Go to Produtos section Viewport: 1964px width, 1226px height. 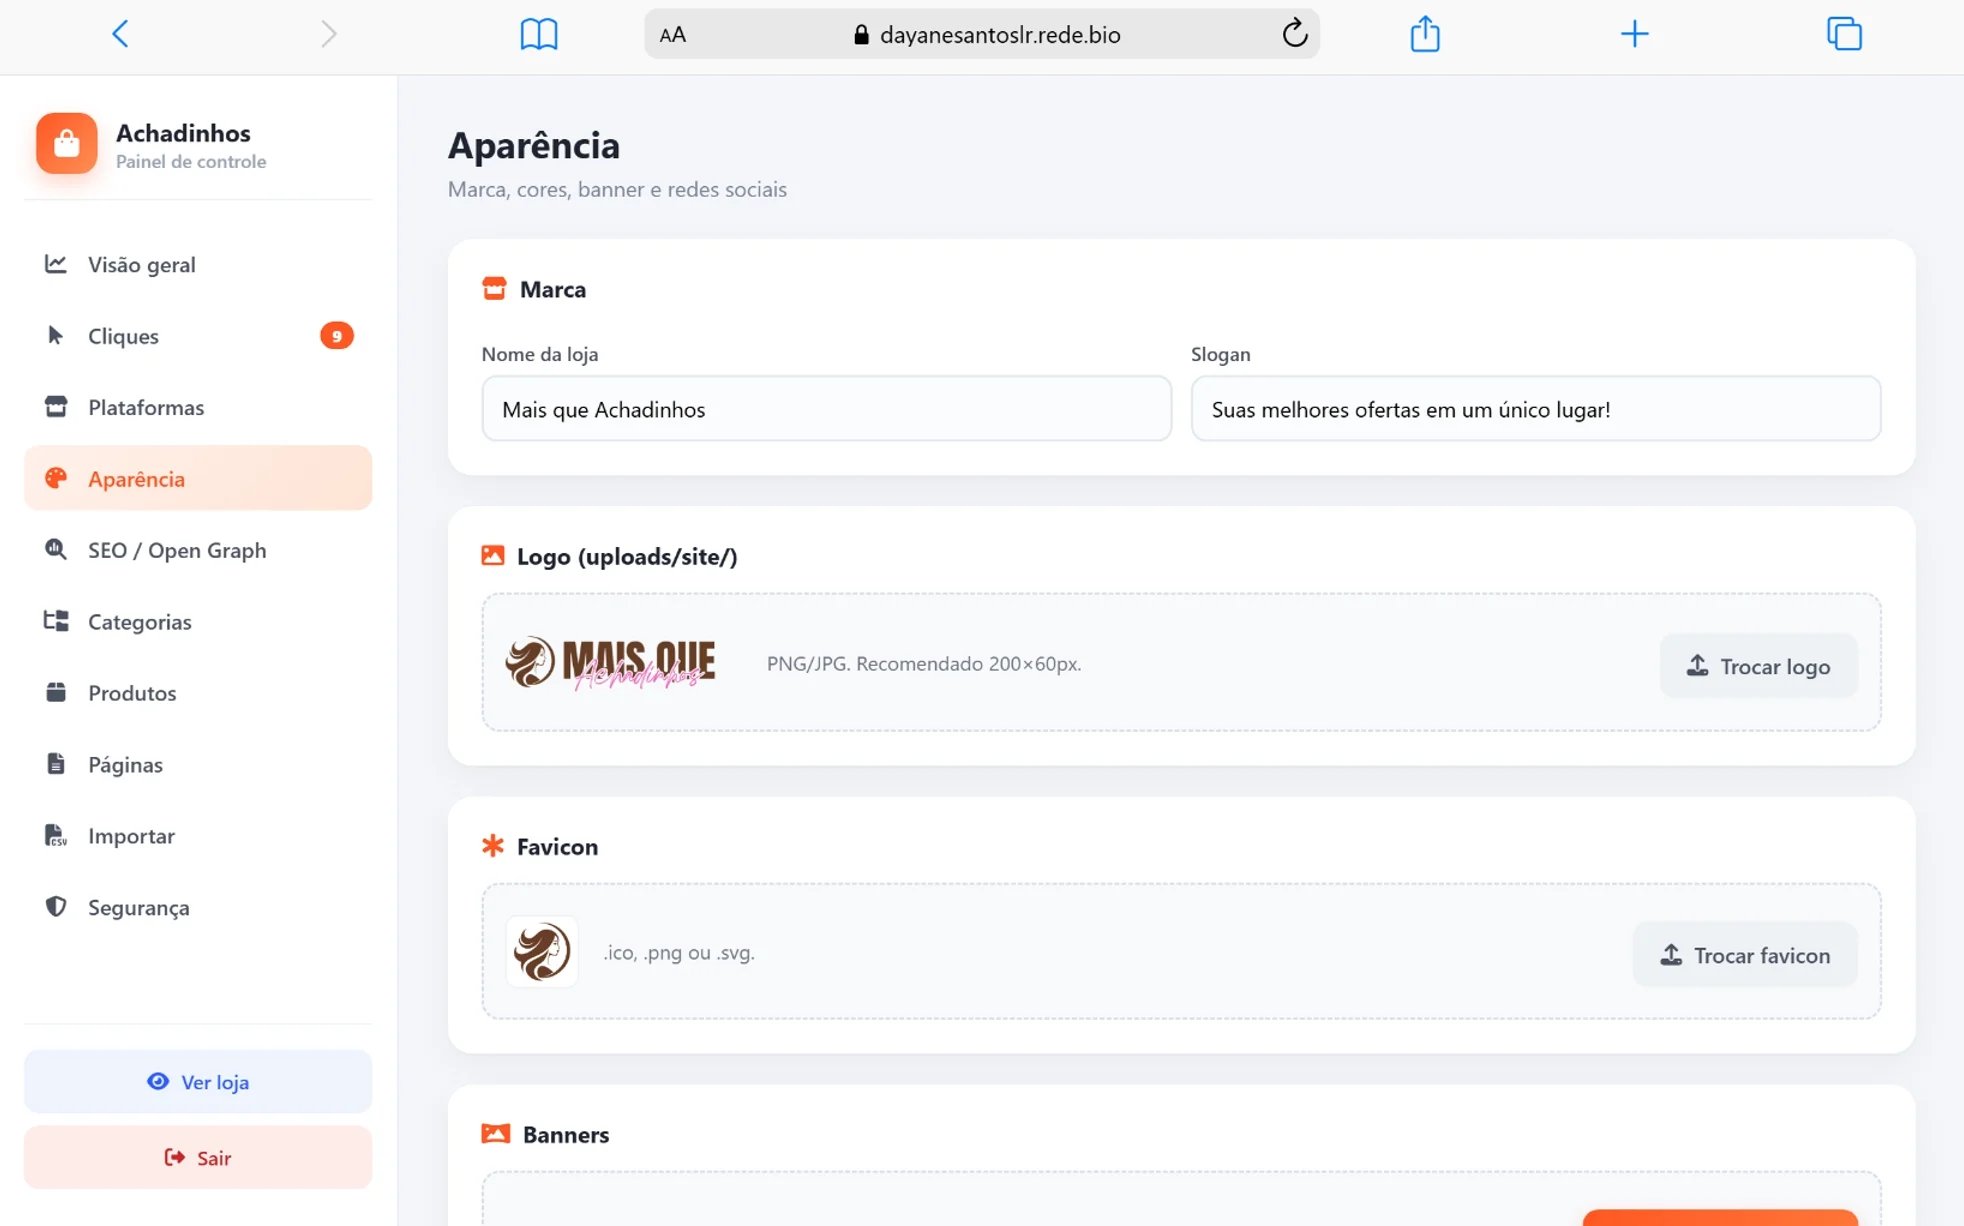click(198, 693)
